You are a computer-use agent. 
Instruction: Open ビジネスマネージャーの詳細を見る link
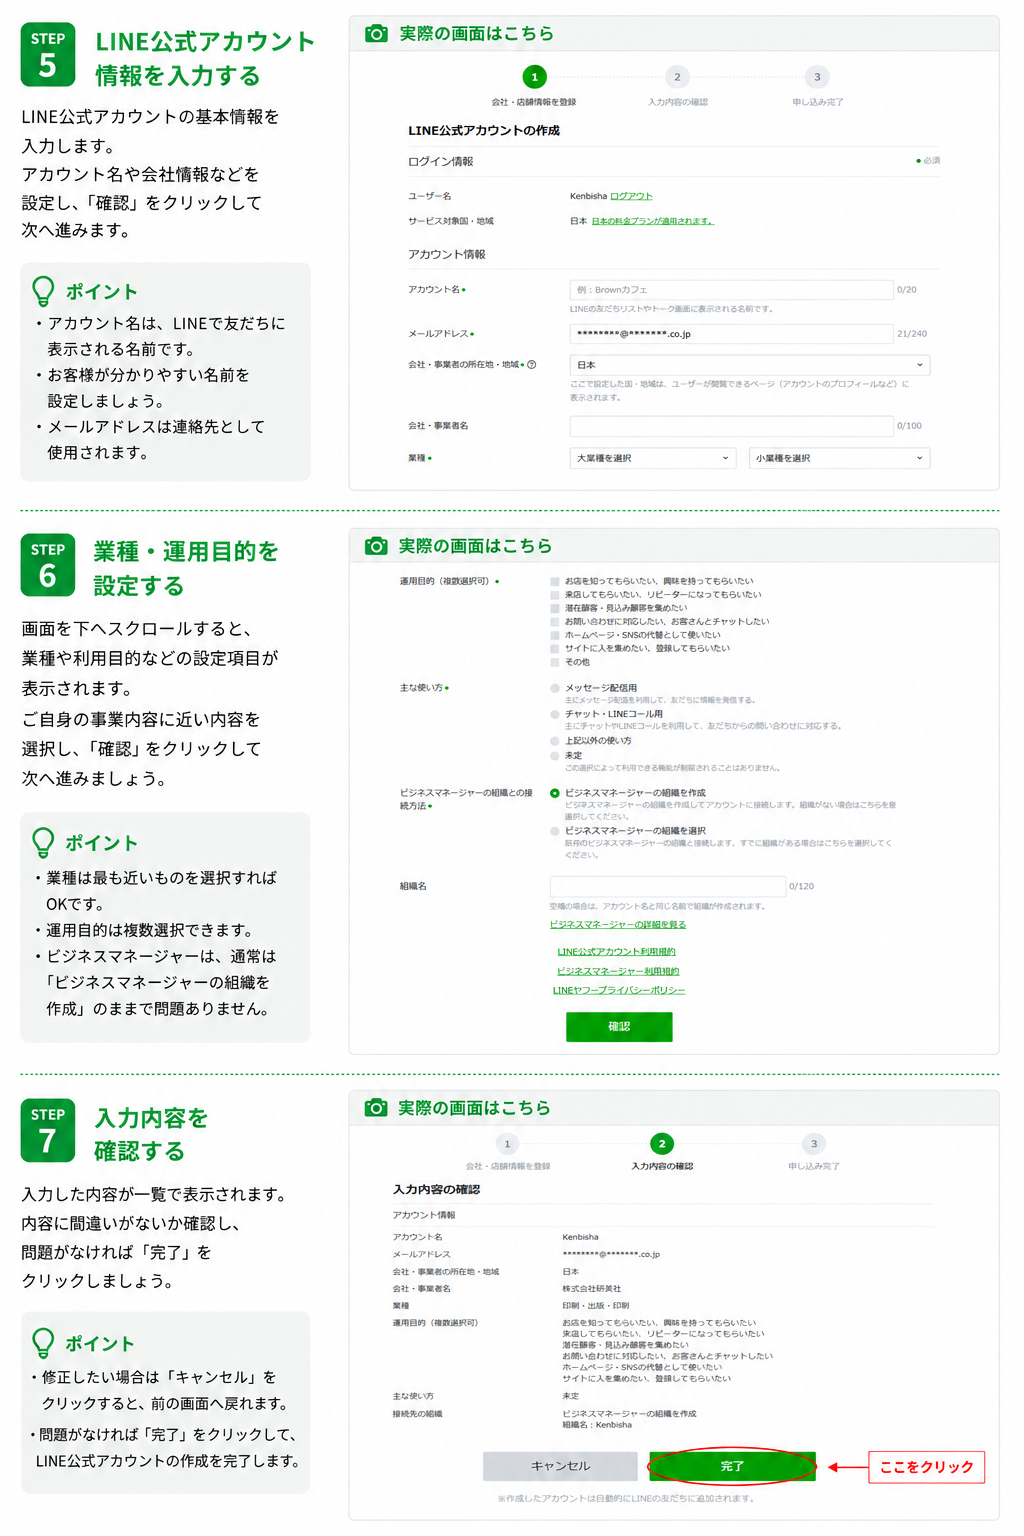pos(618,925)
